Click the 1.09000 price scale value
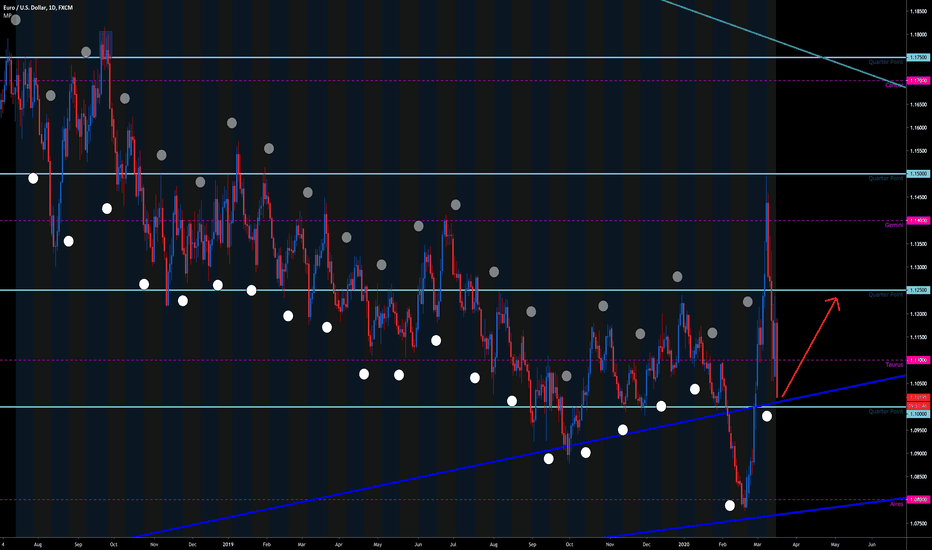 918,453
